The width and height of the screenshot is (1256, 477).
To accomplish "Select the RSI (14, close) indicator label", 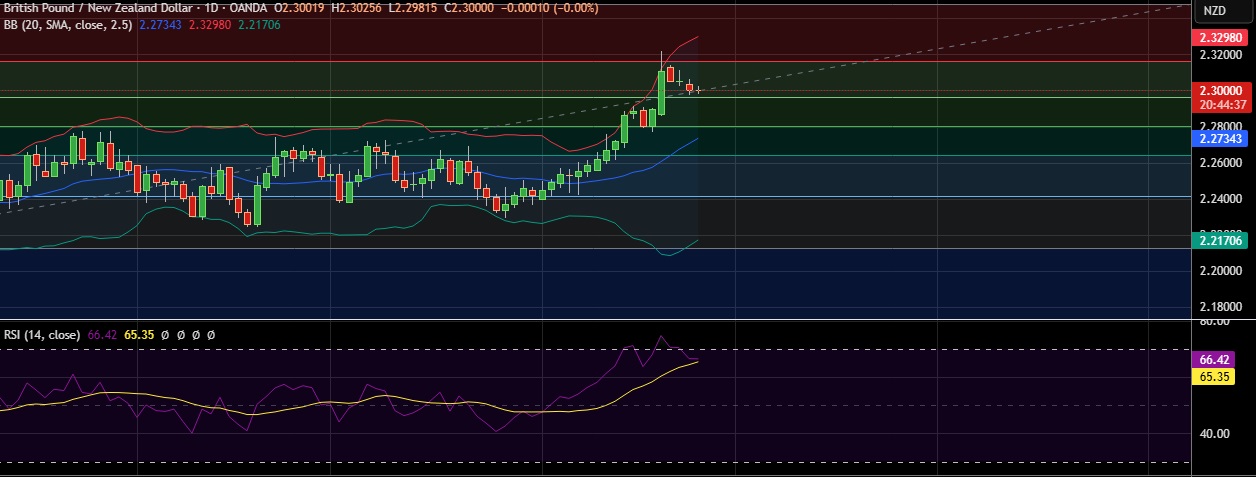I will [40, 335].
